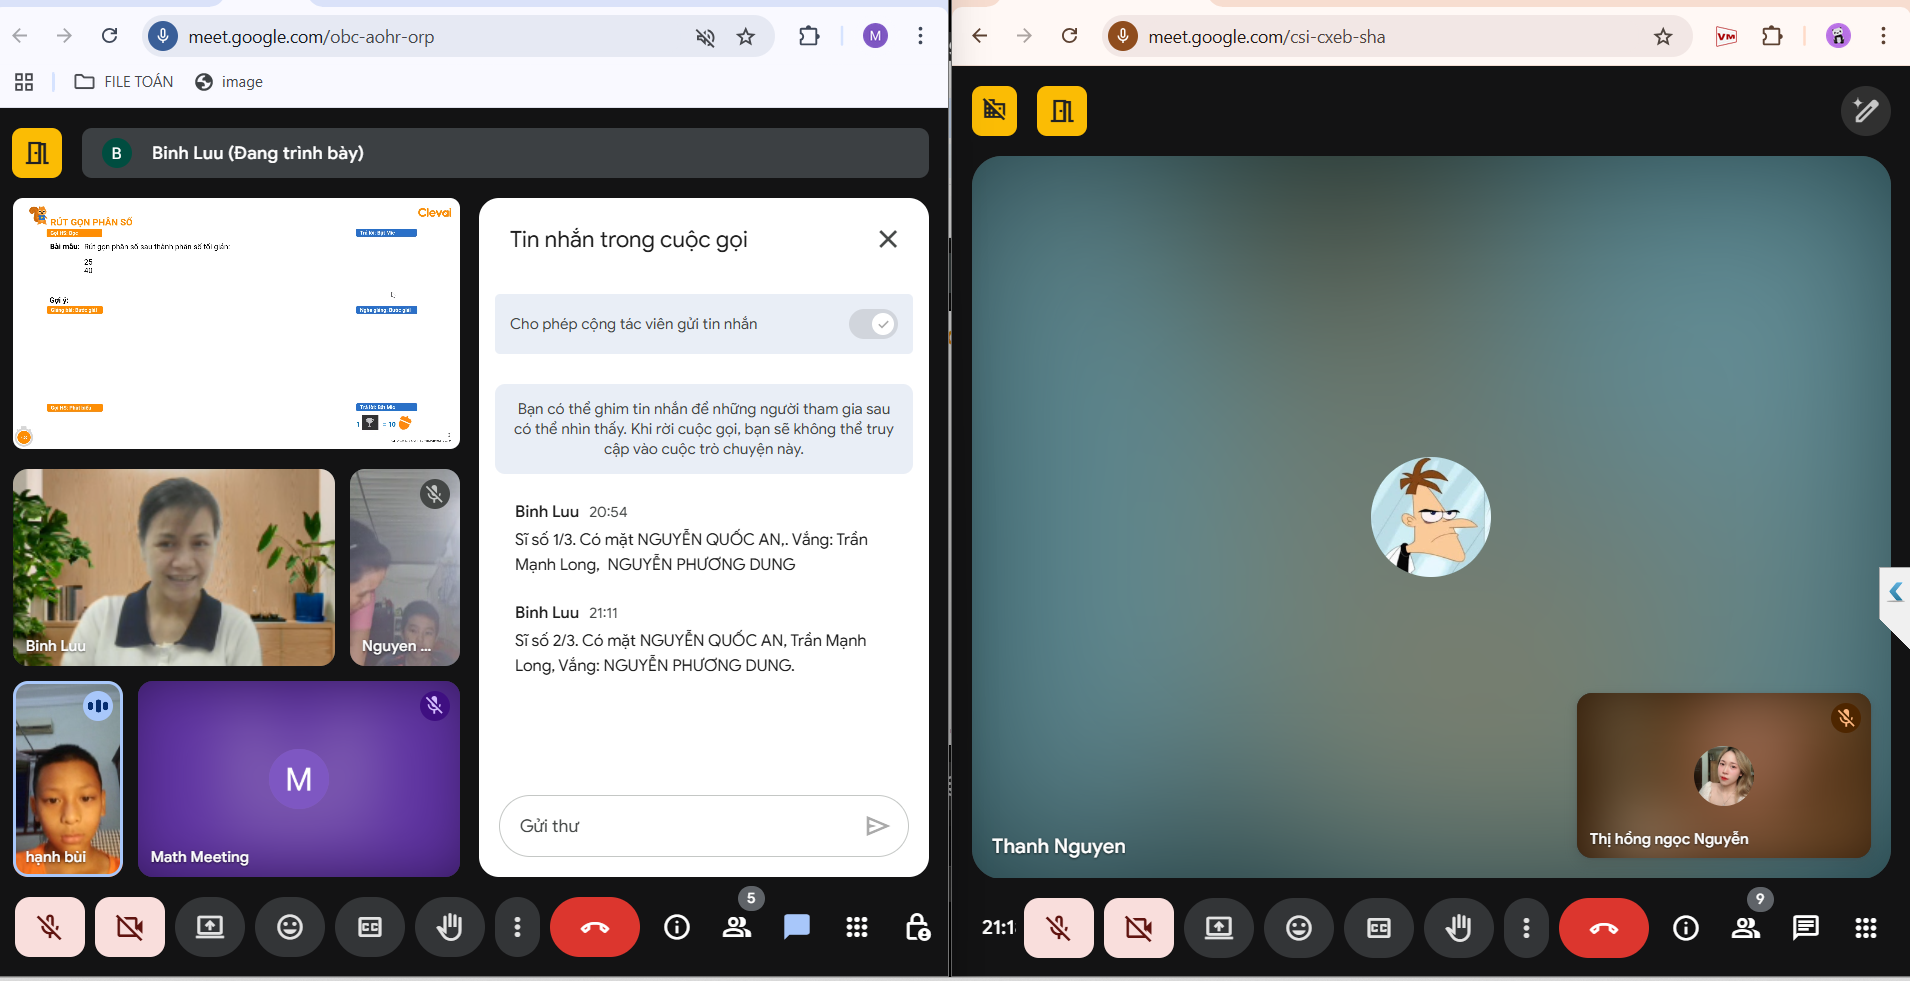Open emoji reactions in left Meet

pos(290,927)
